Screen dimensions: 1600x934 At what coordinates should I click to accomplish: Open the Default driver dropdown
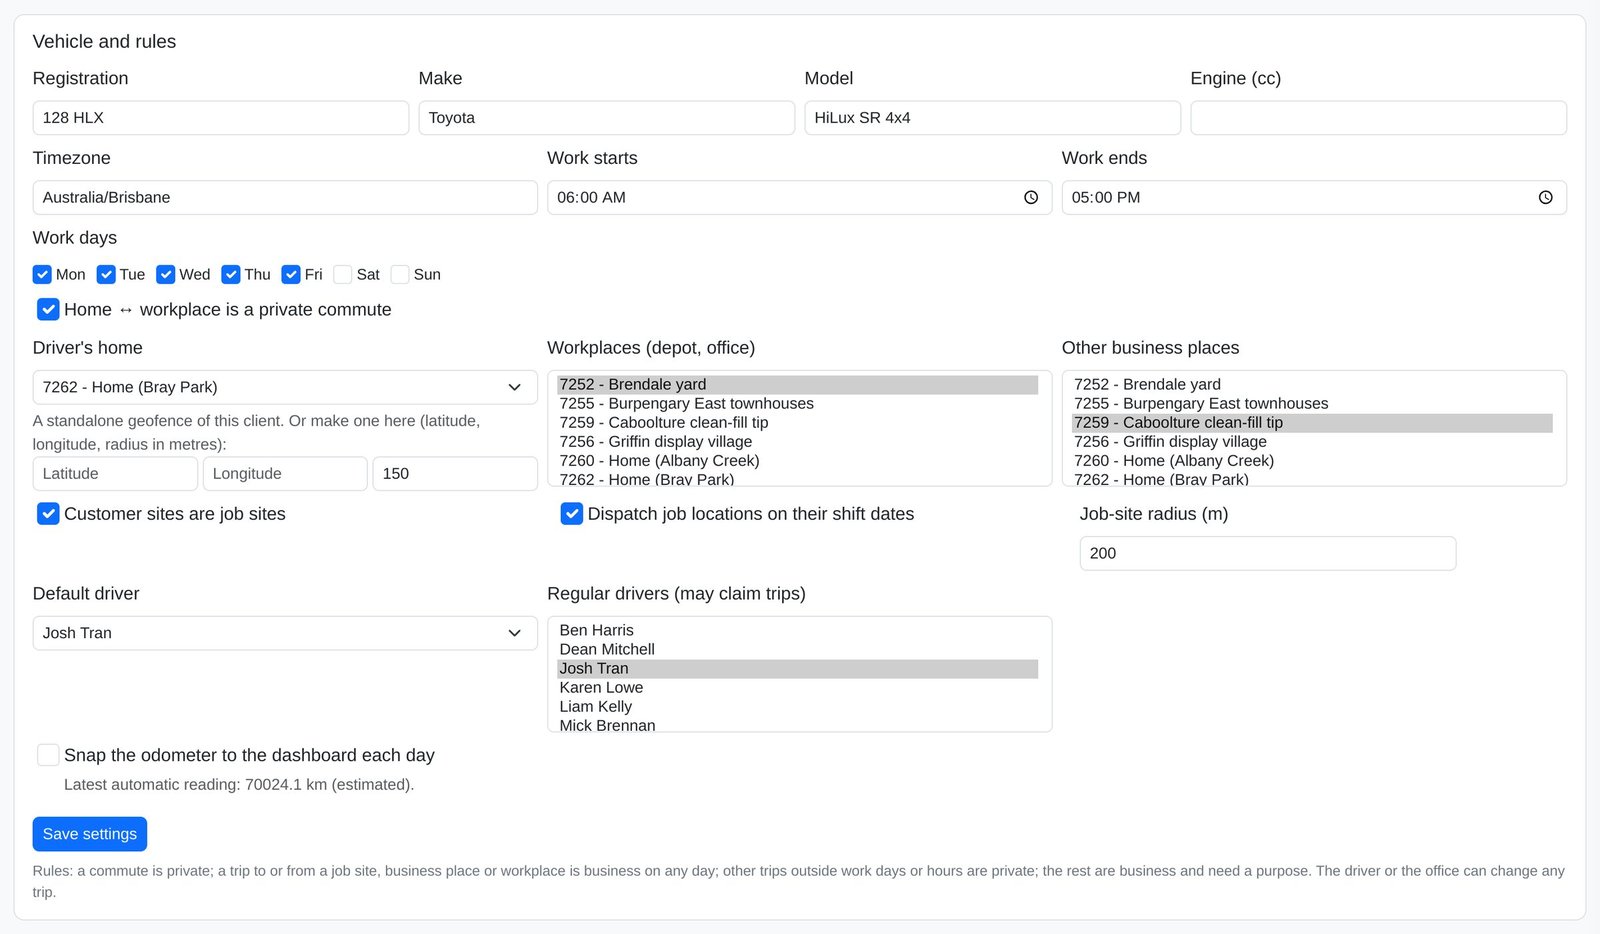[x=285, y=633]
